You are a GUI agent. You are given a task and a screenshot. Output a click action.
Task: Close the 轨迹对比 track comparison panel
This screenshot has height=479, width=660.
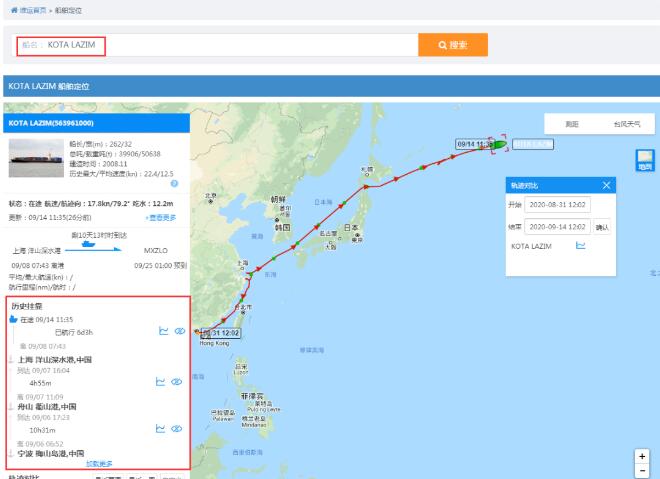coord(606,185)
